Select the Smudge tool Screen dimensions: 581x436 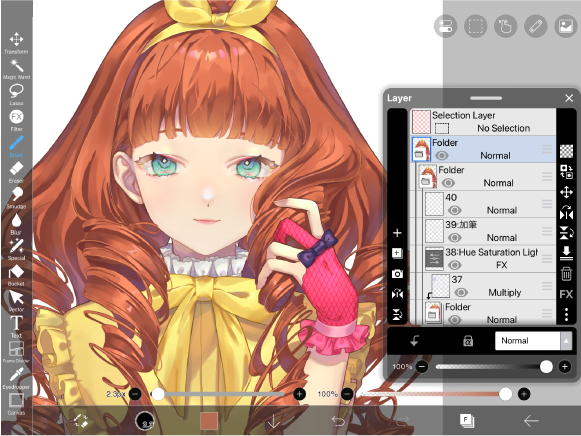[x=16, y=198]
